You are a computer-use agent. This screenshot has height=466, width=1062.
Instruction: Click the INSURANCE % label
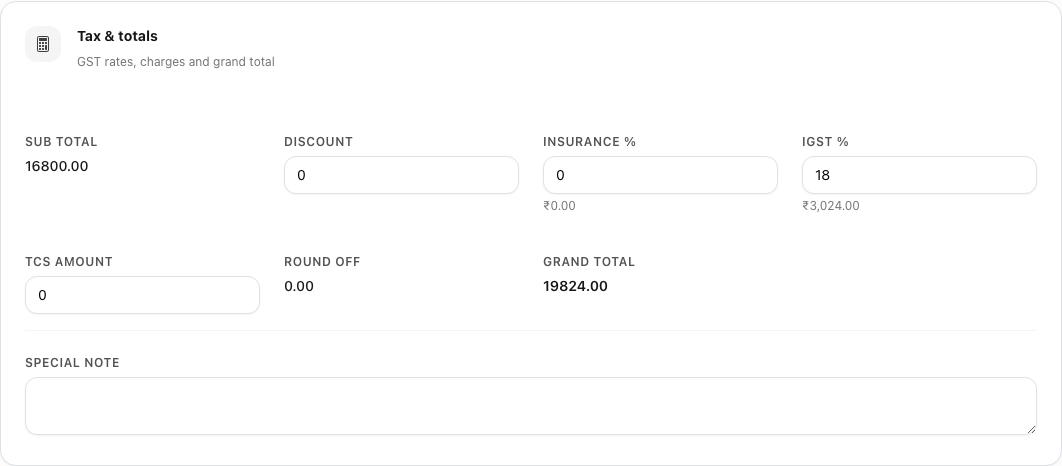click(589, 142)
